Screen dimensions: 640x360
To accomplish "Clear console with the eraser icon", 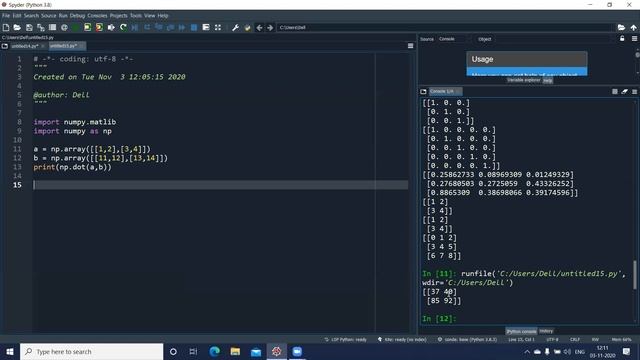I will [x=624, y=91].
